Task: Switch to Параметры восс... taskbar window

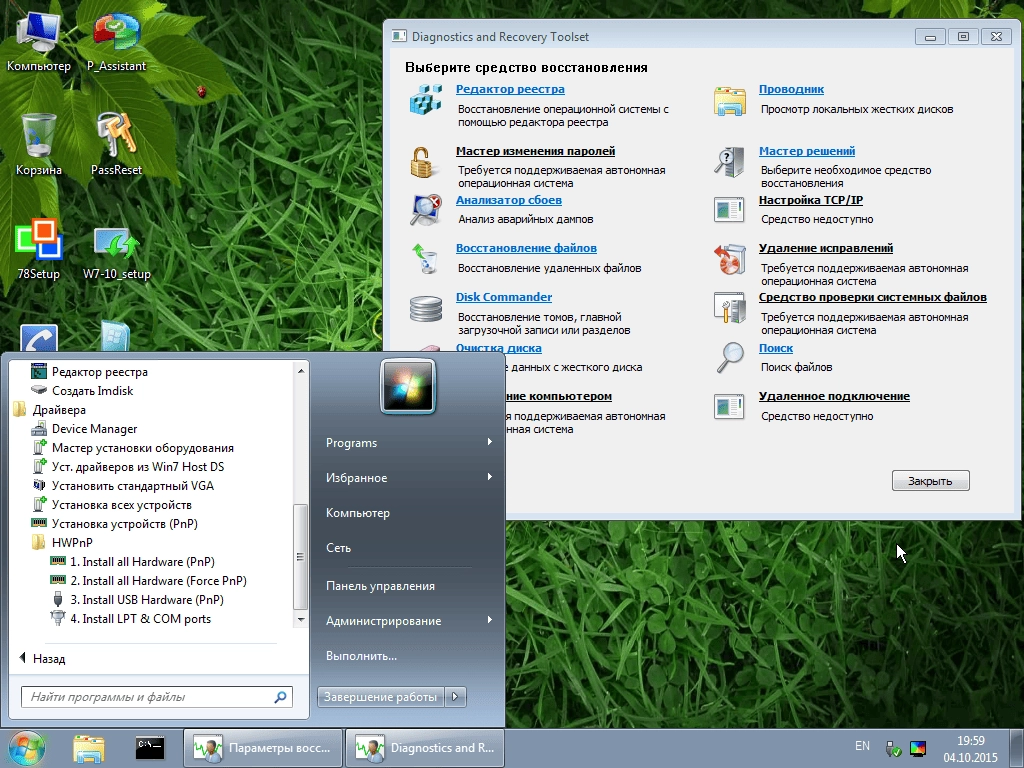Action: point(263,748)
